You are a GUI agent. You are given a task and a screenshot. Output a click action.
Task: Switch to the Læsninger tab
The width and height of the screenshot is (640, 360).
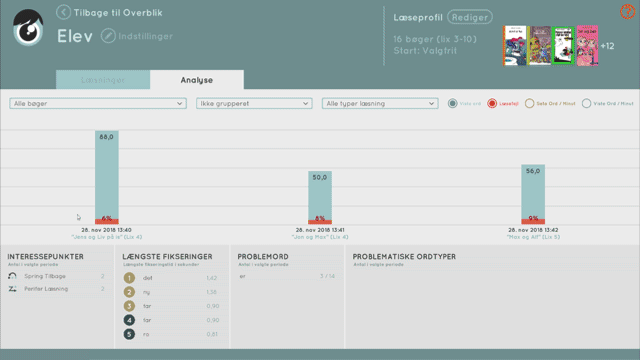click(103, 80)
